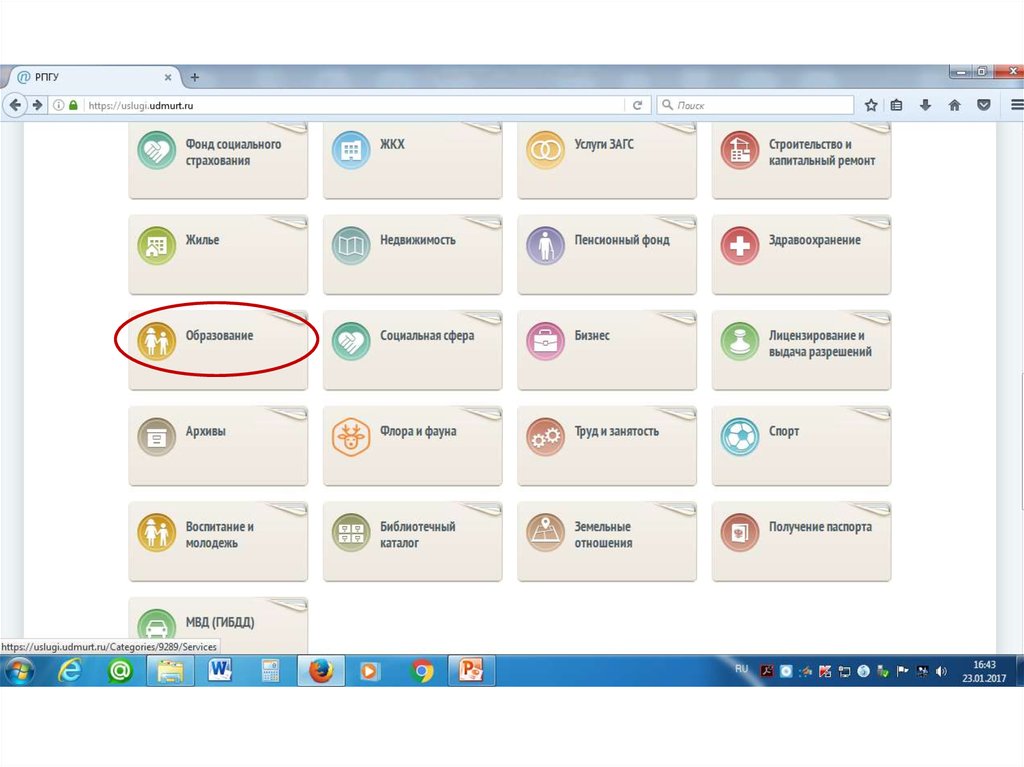Open the Mail.ru agent taskbar icon

pos(120,670)
